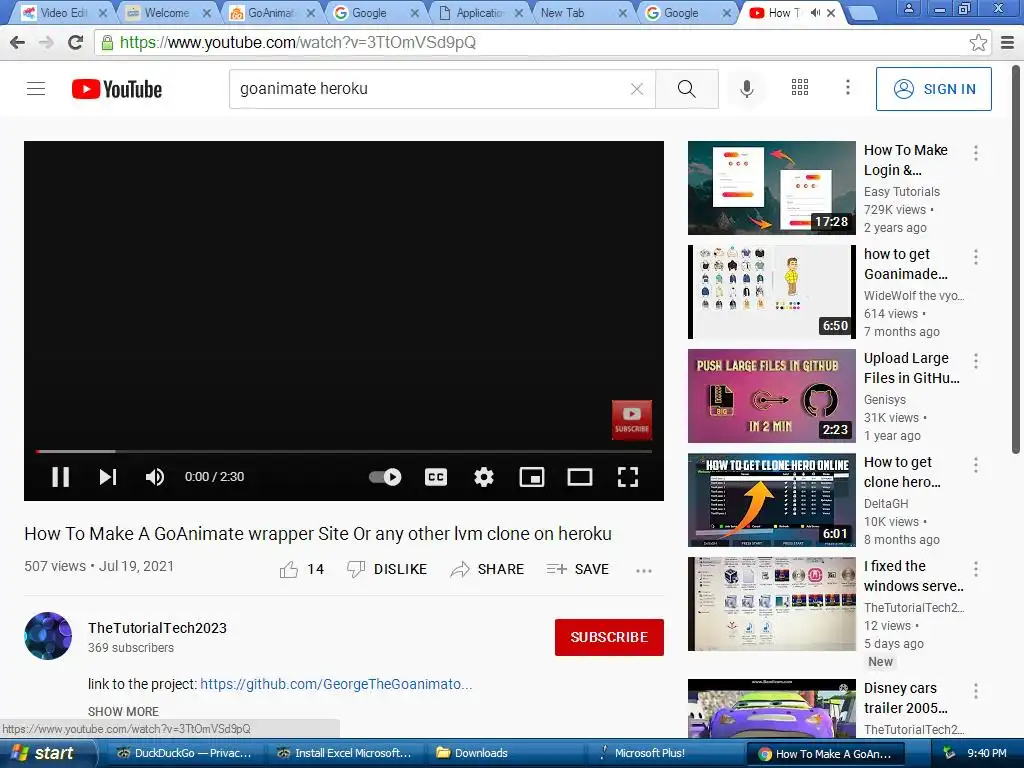Open the YouTube hamburger guide menu

coord(36,89)
